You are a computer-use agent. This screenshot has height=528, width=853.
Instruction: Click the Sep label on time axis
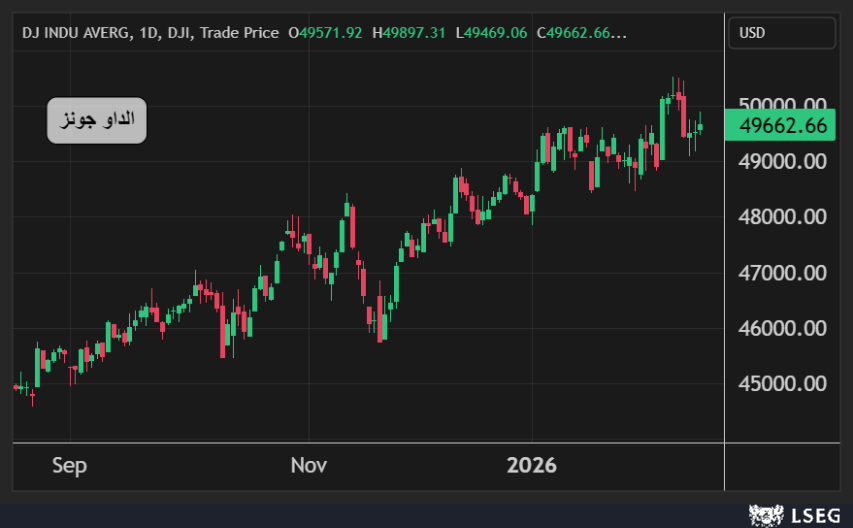69,466
